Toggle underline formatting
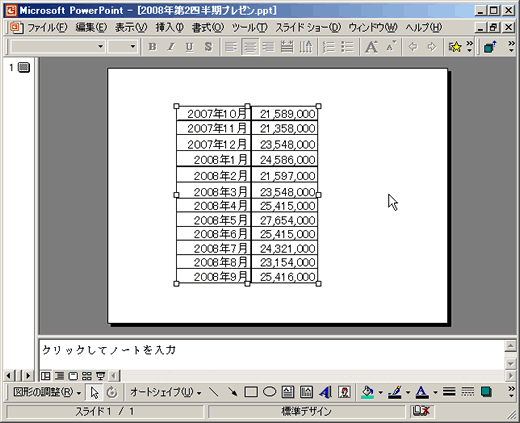 (190, 47)
